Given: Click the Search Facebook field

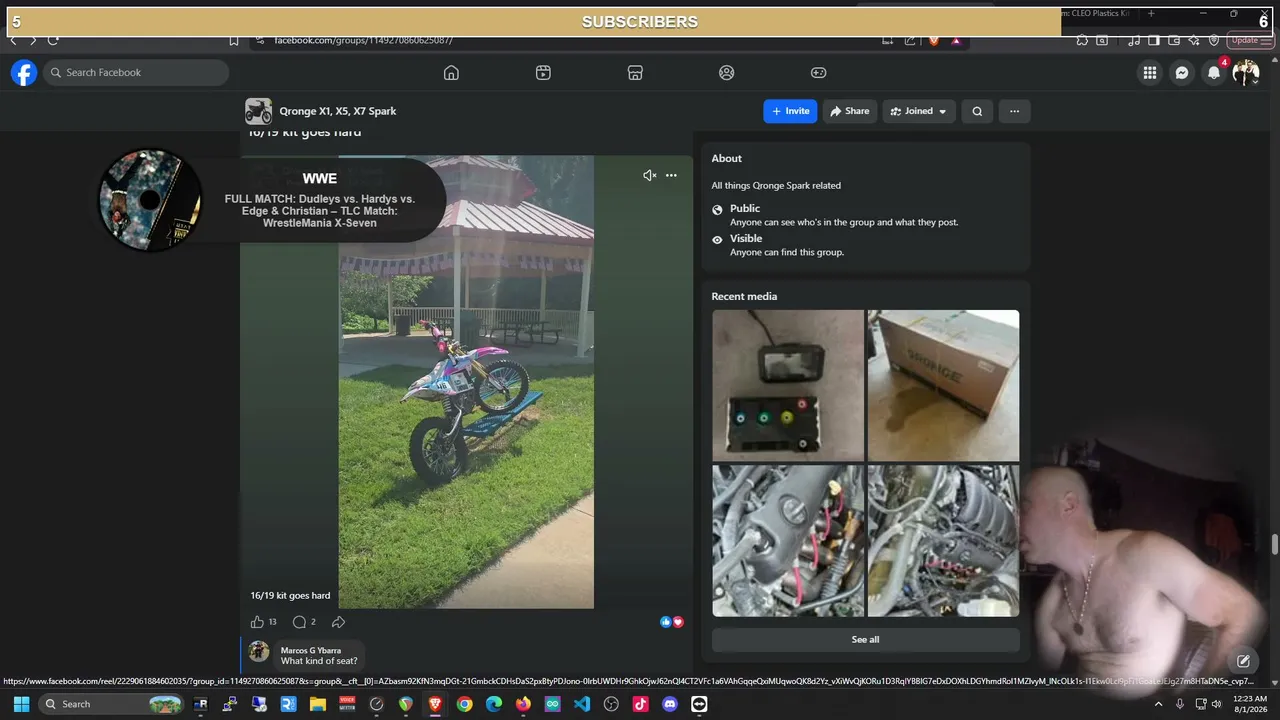Looking at the screenshot, I should [x=136, y=72].
